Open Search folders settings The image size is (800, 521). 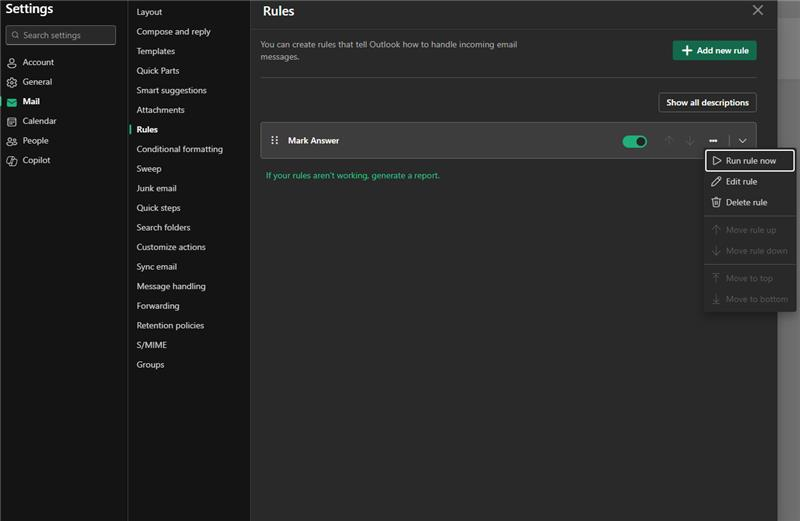tap(163, 228)
